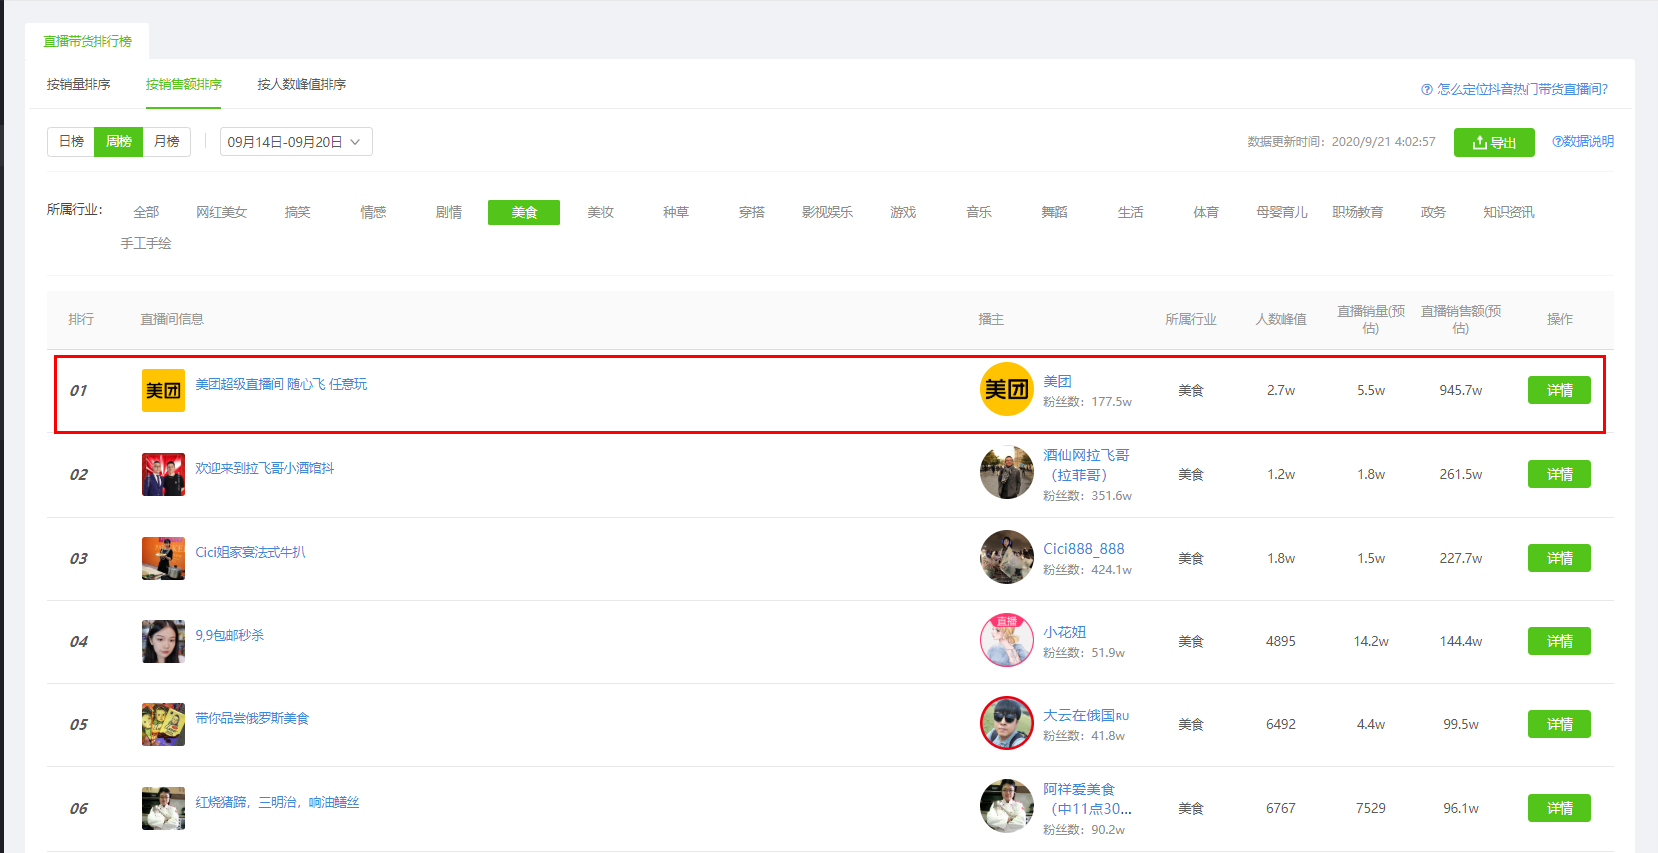Viewport: 1658px width, 853px height.
Task: Open 怎么定位抖音热门带货直播间 help link
Action: (1514, 89)
